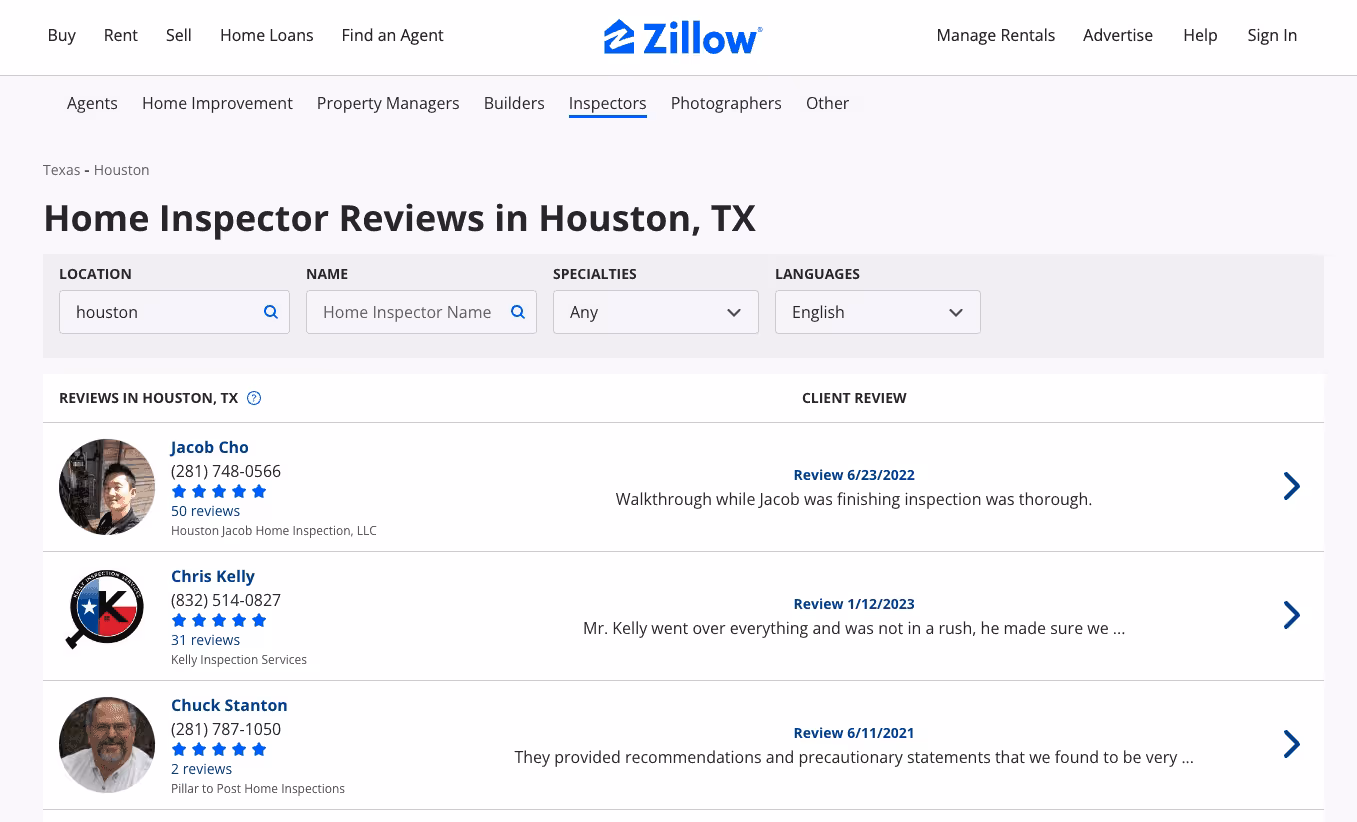
Task: Select the Property Managers tab
Action: tap(388, 103)
